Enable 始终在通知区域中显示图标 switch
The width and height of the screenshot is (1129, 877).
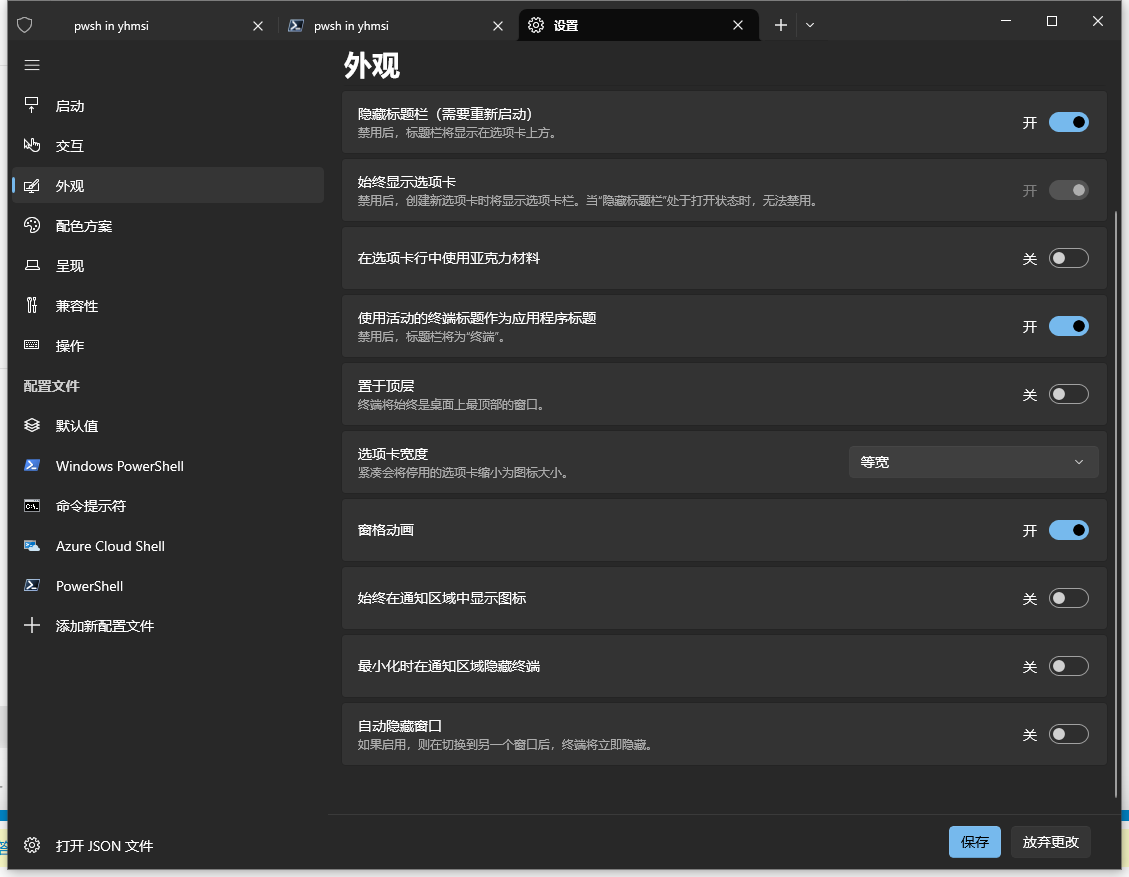[x=1069, y=598]
